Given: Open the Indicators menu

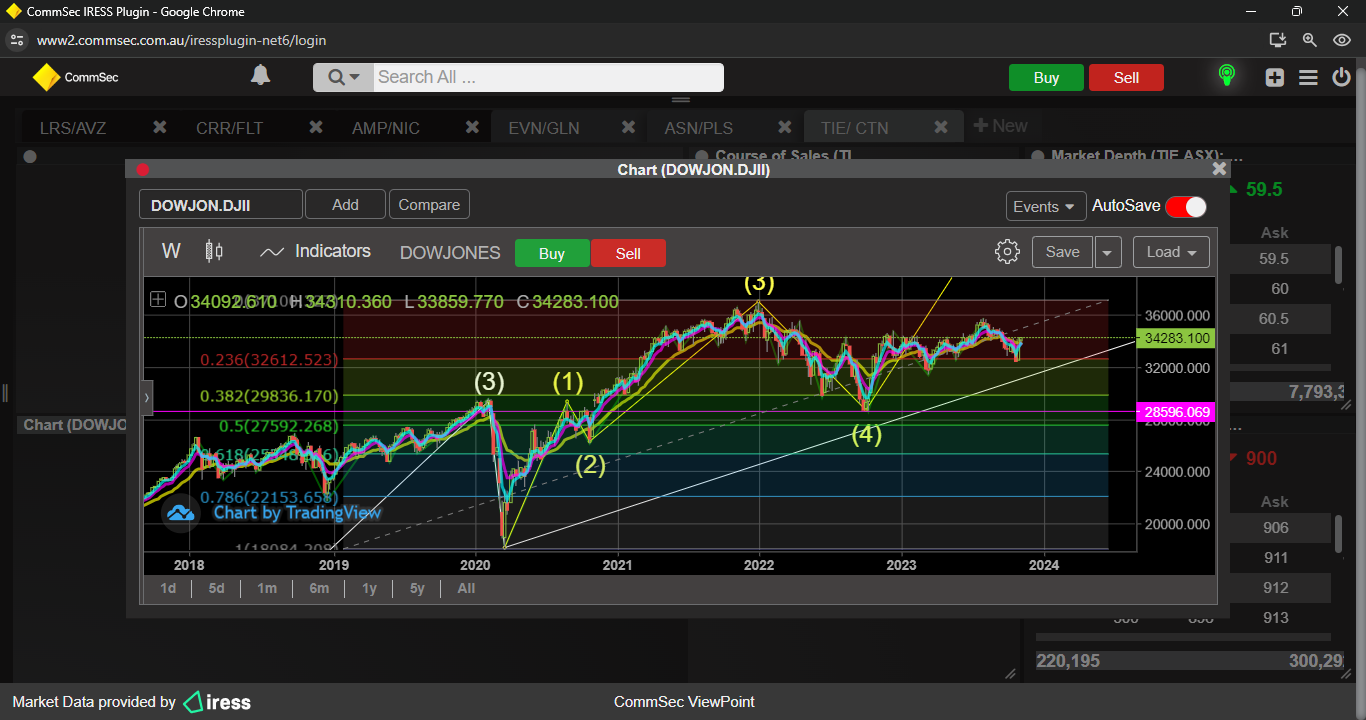Looking at the screenshot, I should (315, 252).
